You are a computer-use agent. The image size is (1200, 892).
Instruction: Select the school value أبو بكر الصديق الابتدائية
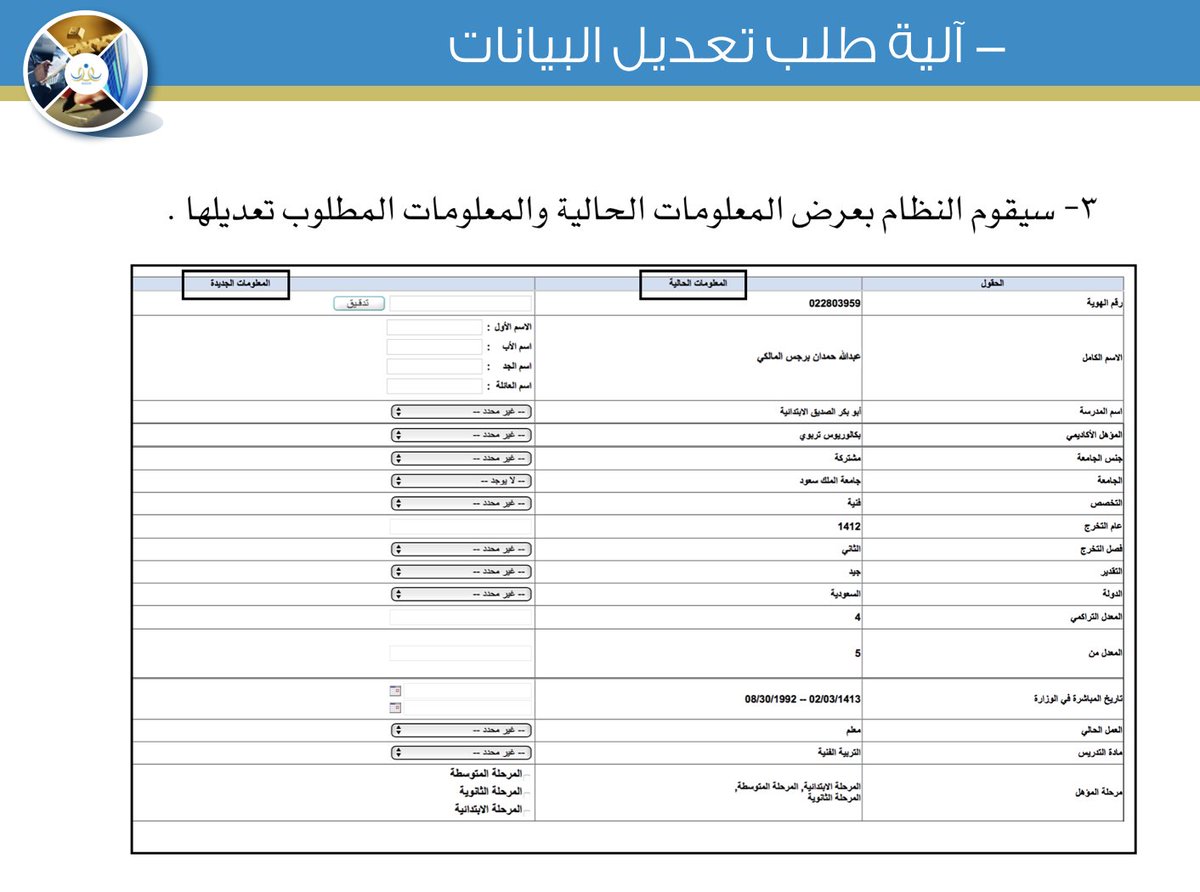820,411
